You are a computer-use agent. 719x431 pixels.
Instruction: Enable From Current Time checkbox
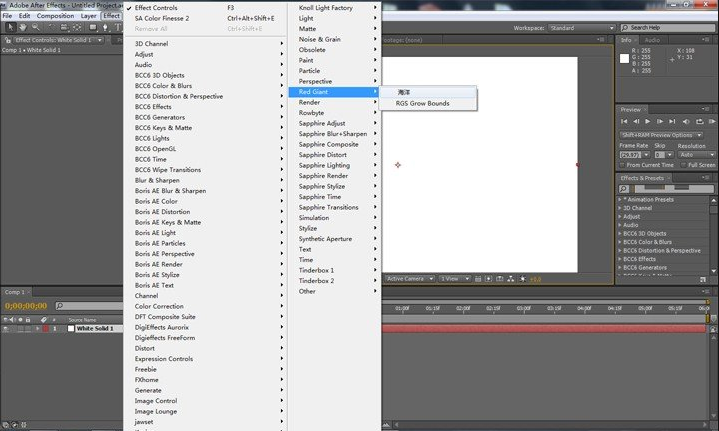pos(623,165)
